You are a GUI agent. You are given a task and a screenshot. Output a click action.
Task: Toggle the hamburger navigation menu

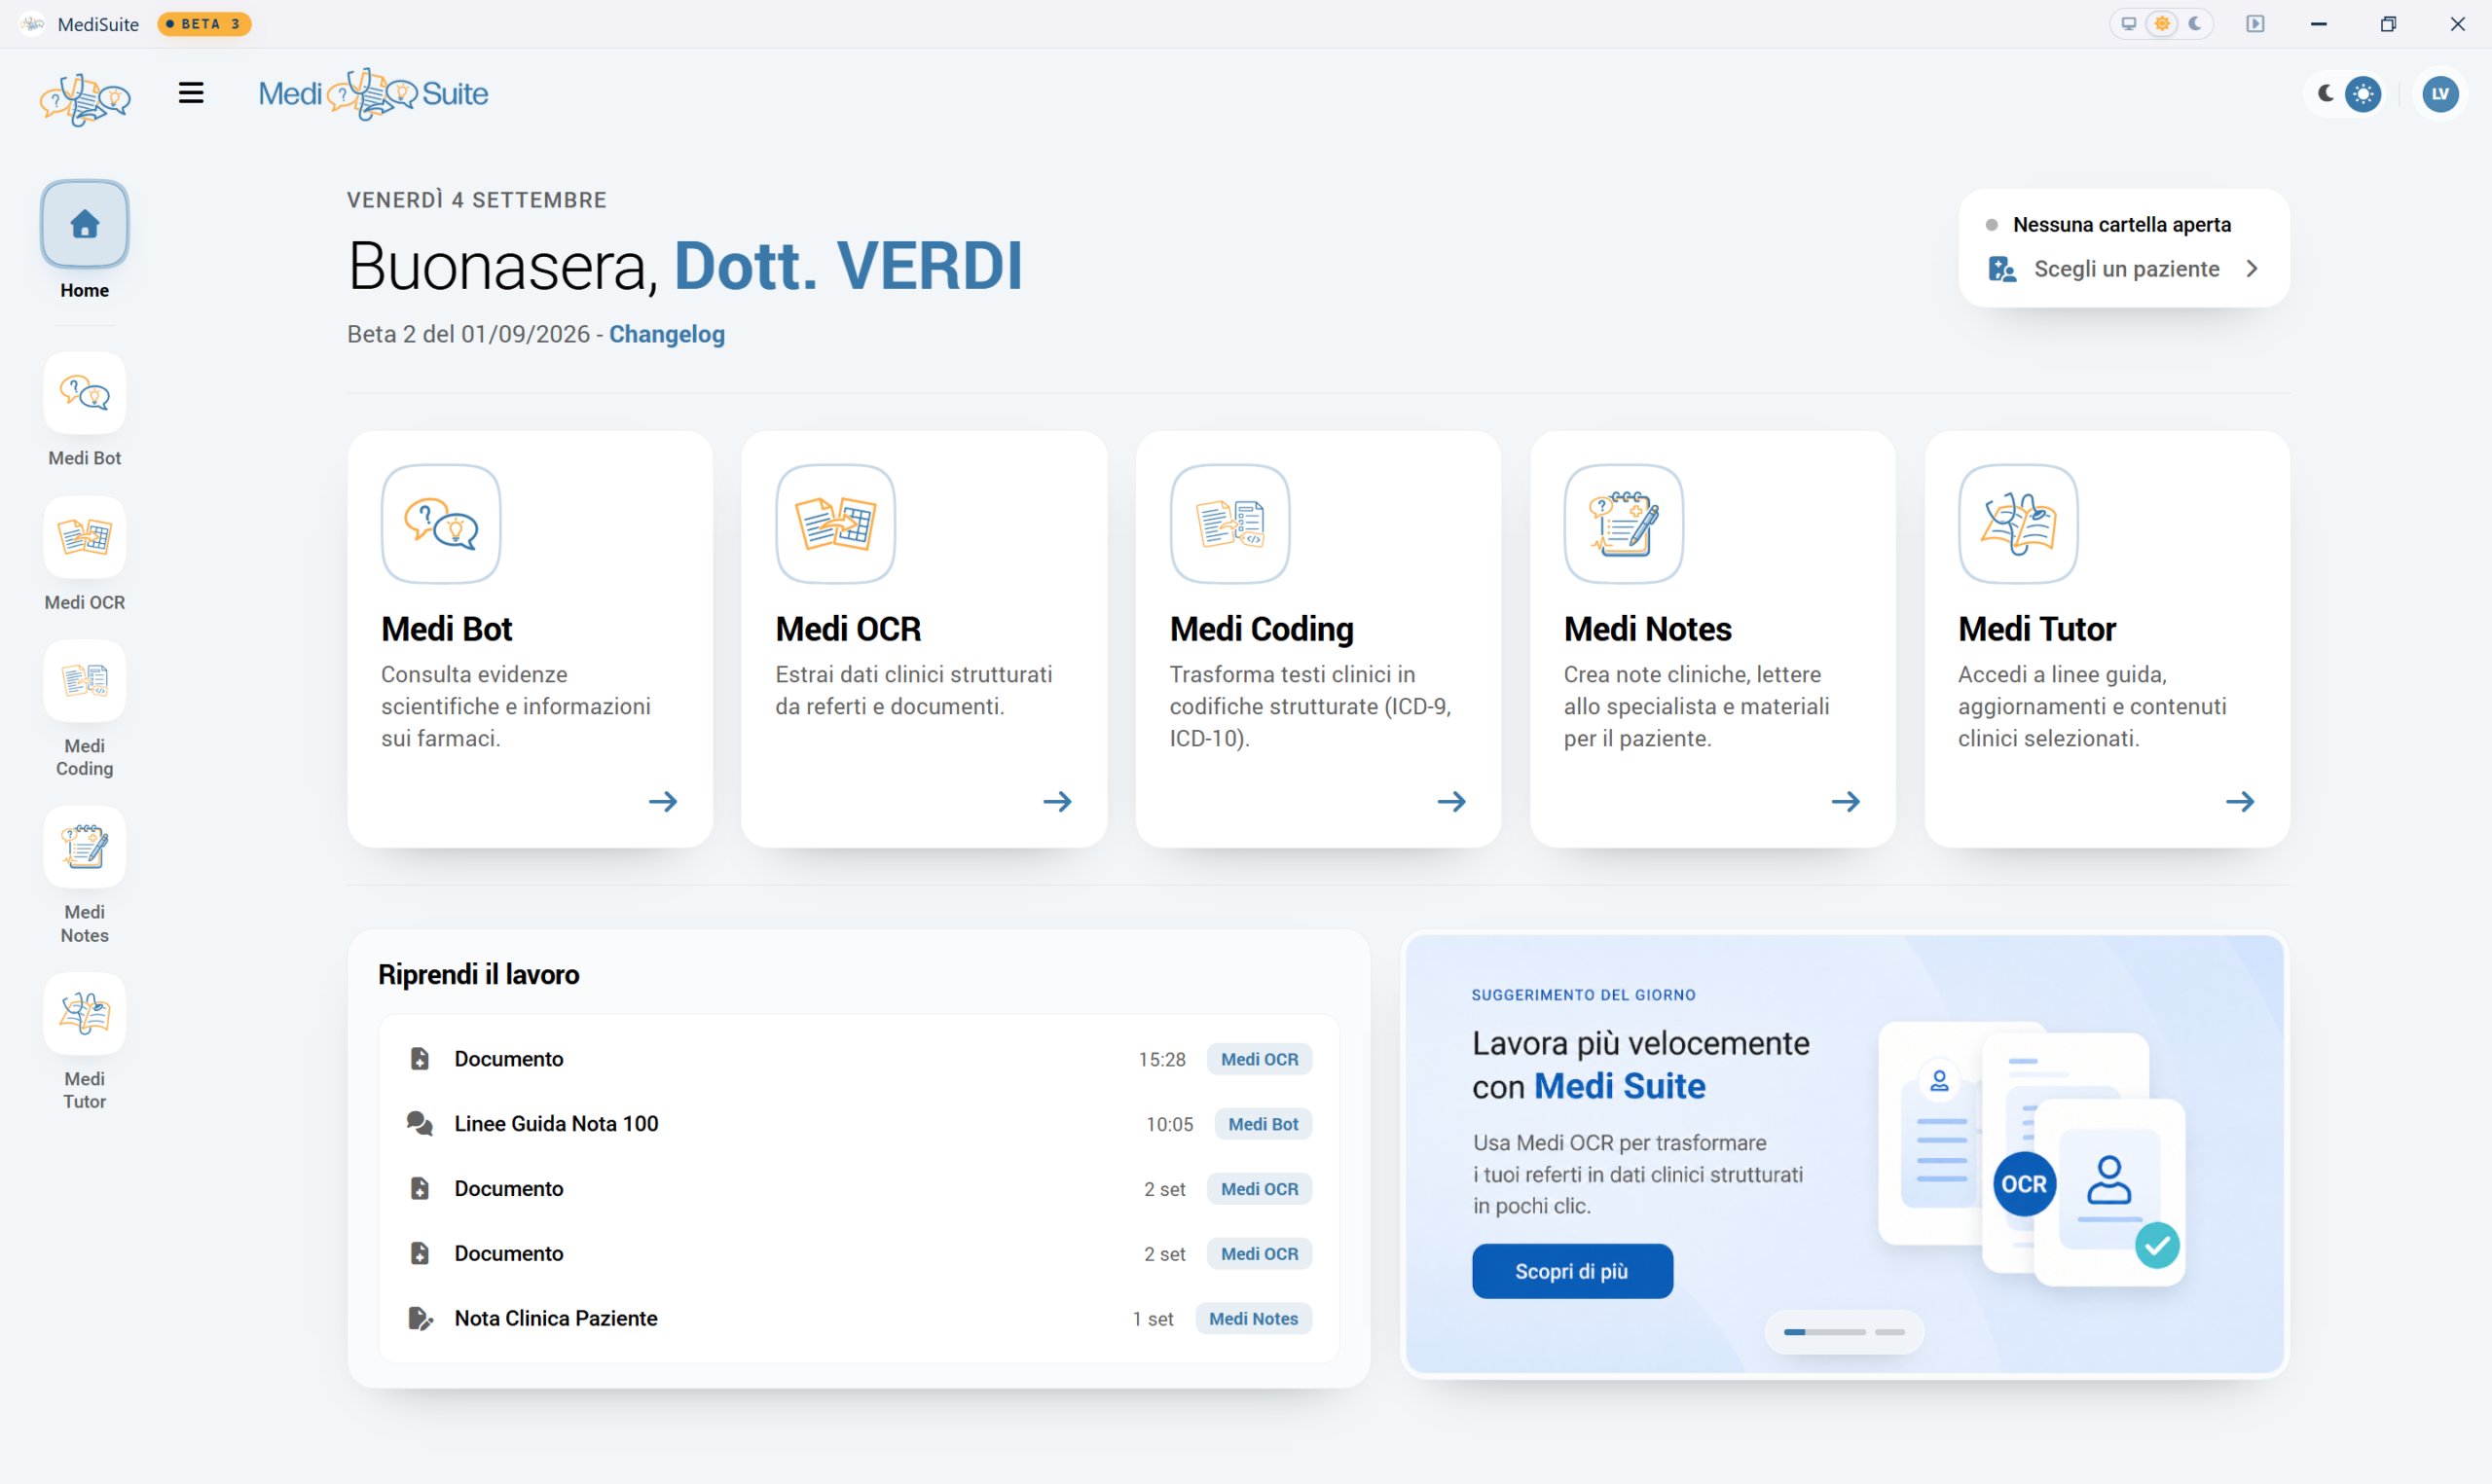pos(191,93)
